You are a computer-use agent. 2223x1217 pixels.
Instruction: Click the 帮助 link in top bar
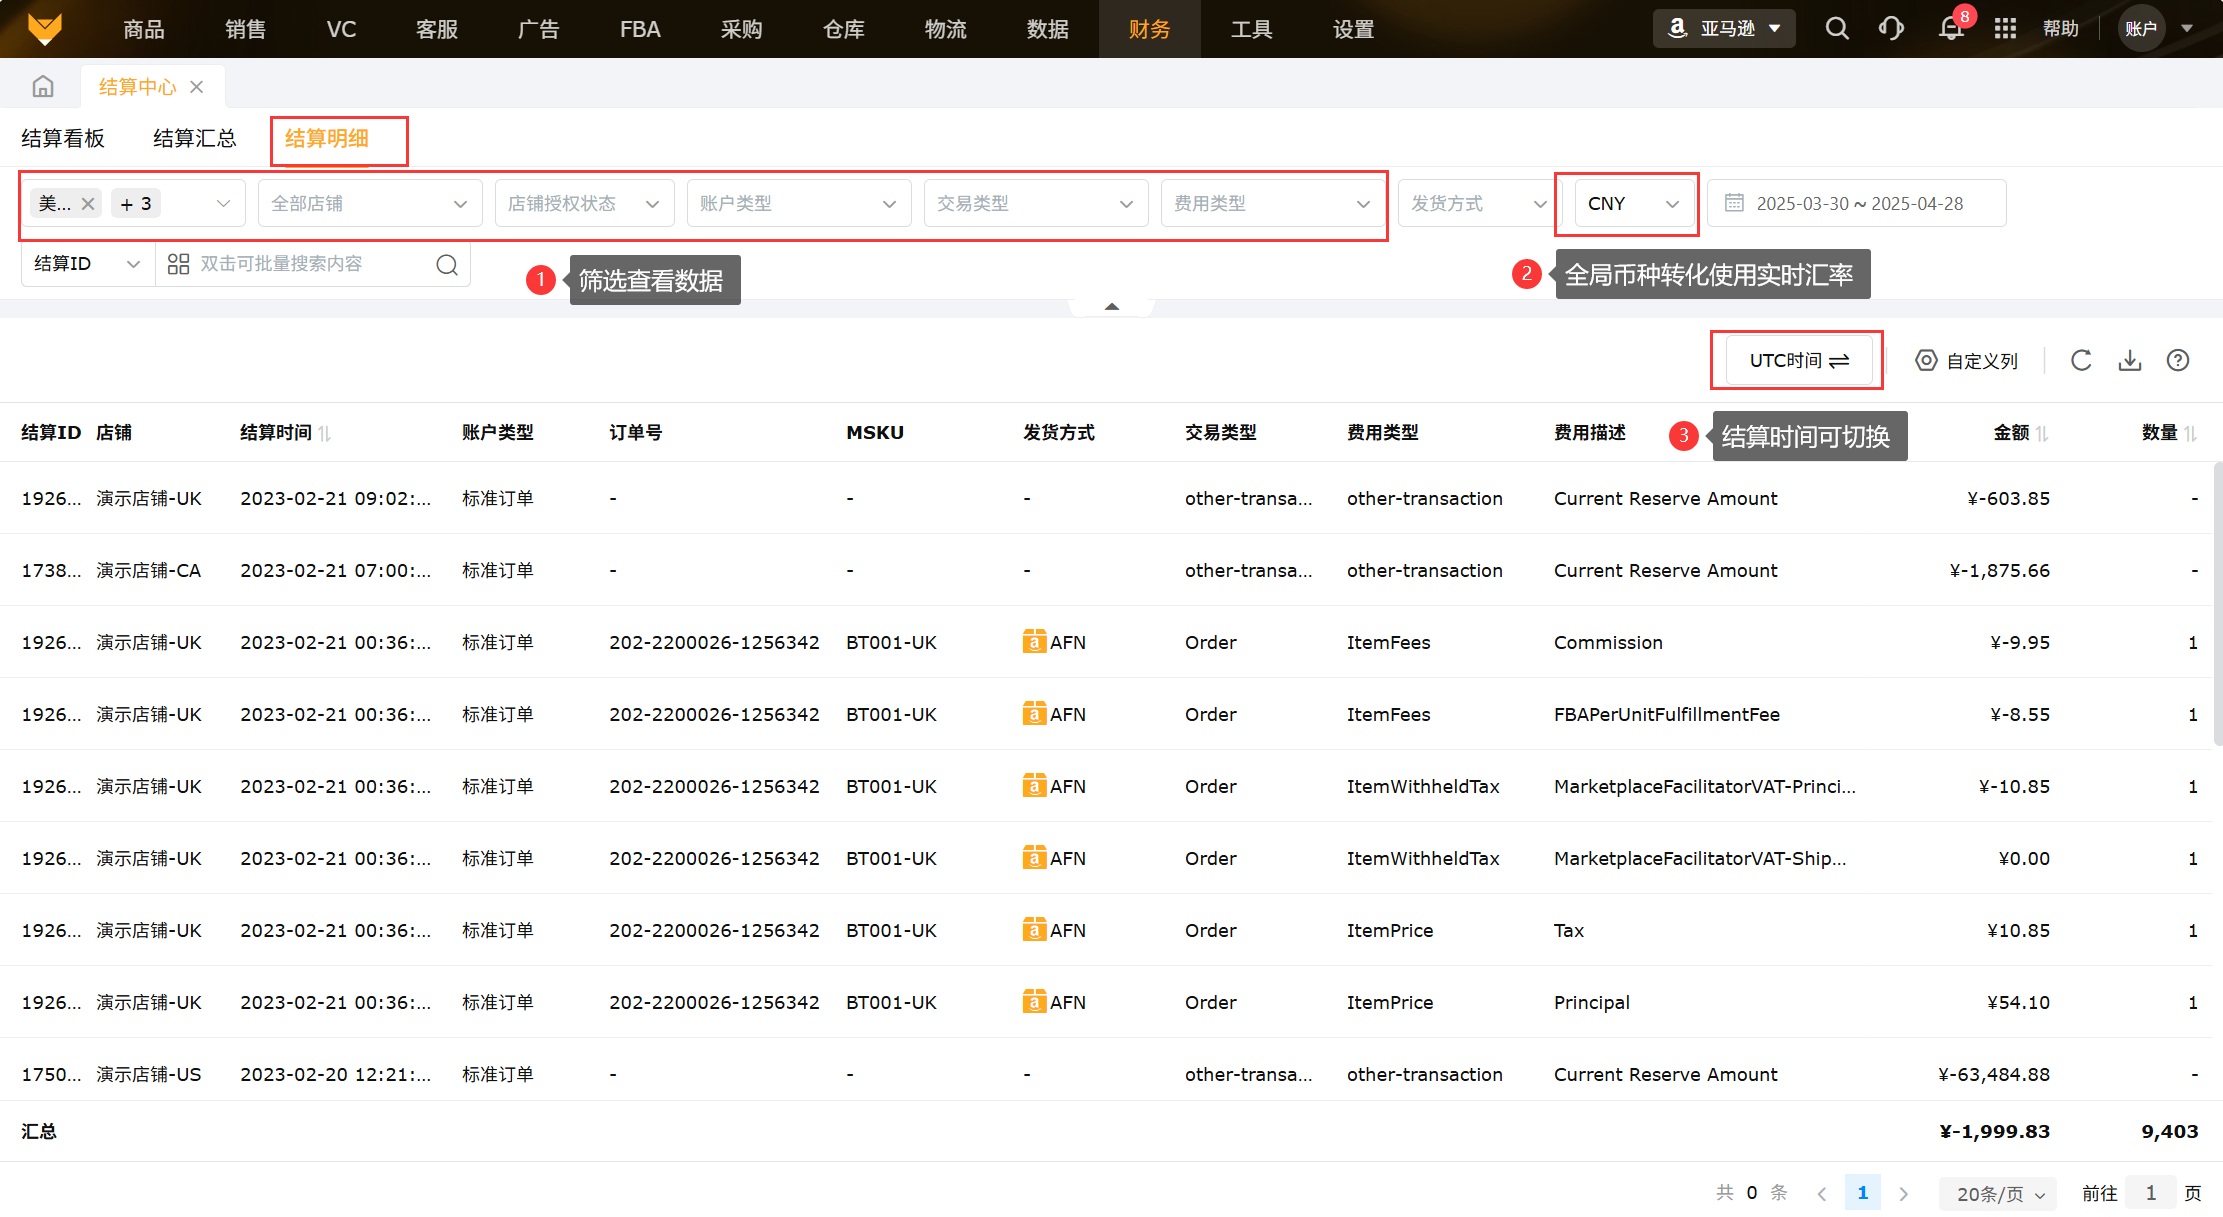[x=2060, y=29]
